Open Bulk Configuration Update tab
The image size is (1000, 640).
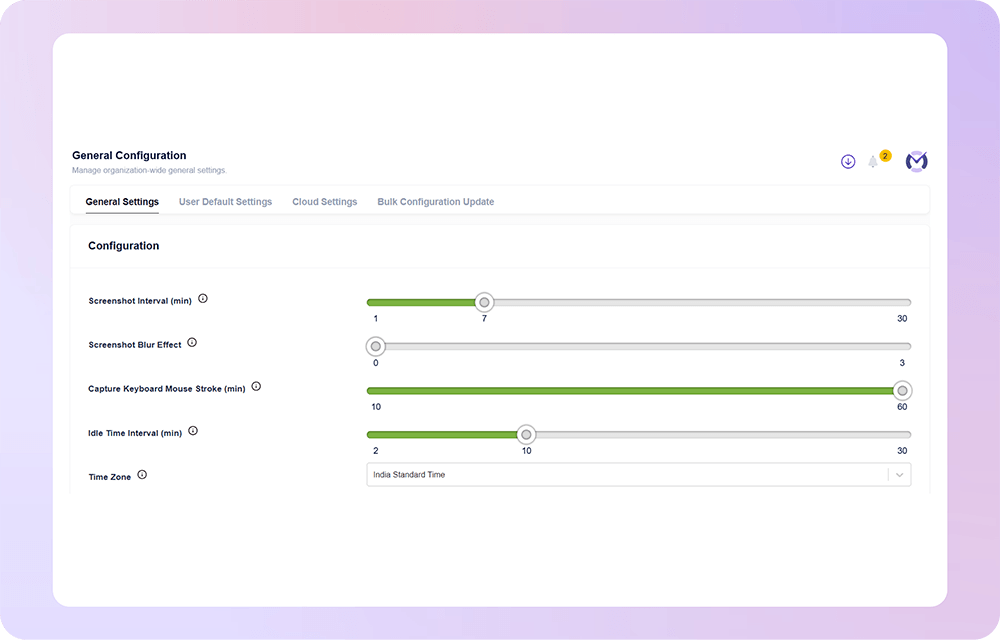(x=436, y=201)
